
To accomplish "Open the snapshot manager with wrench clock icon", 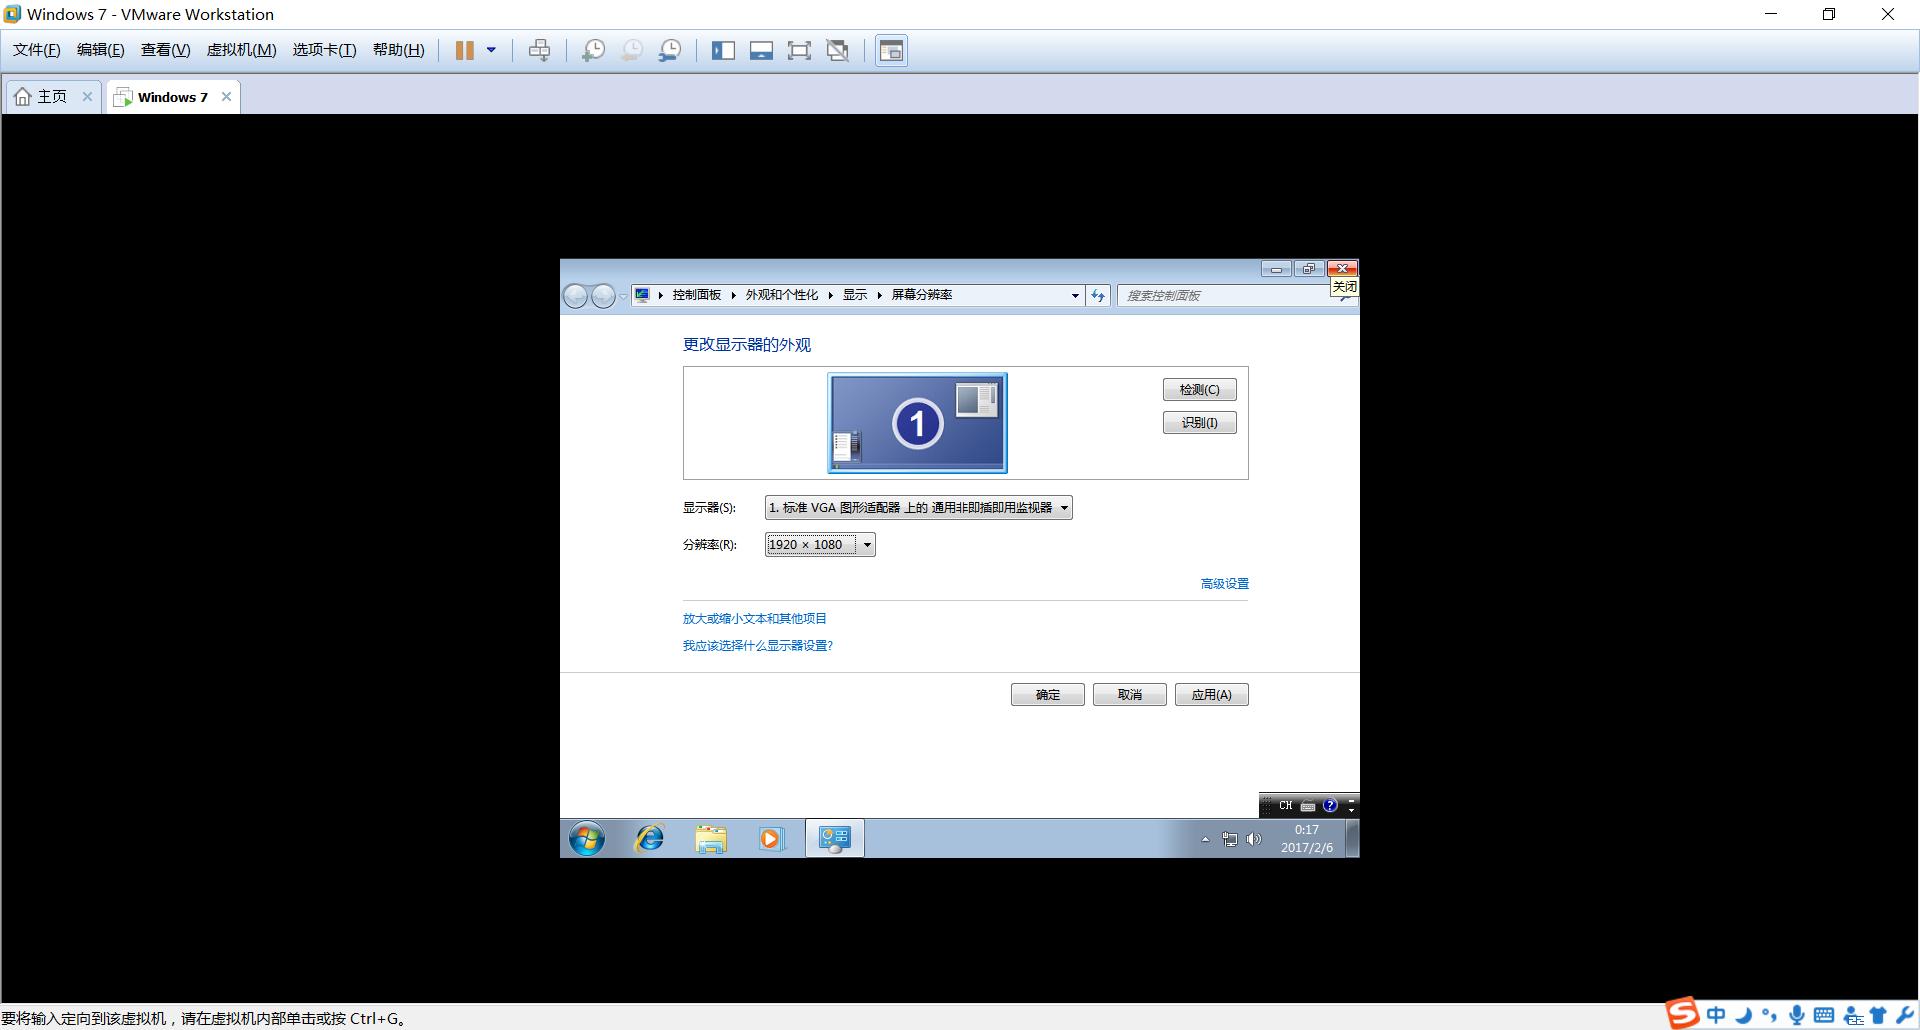I will point(670,50).
